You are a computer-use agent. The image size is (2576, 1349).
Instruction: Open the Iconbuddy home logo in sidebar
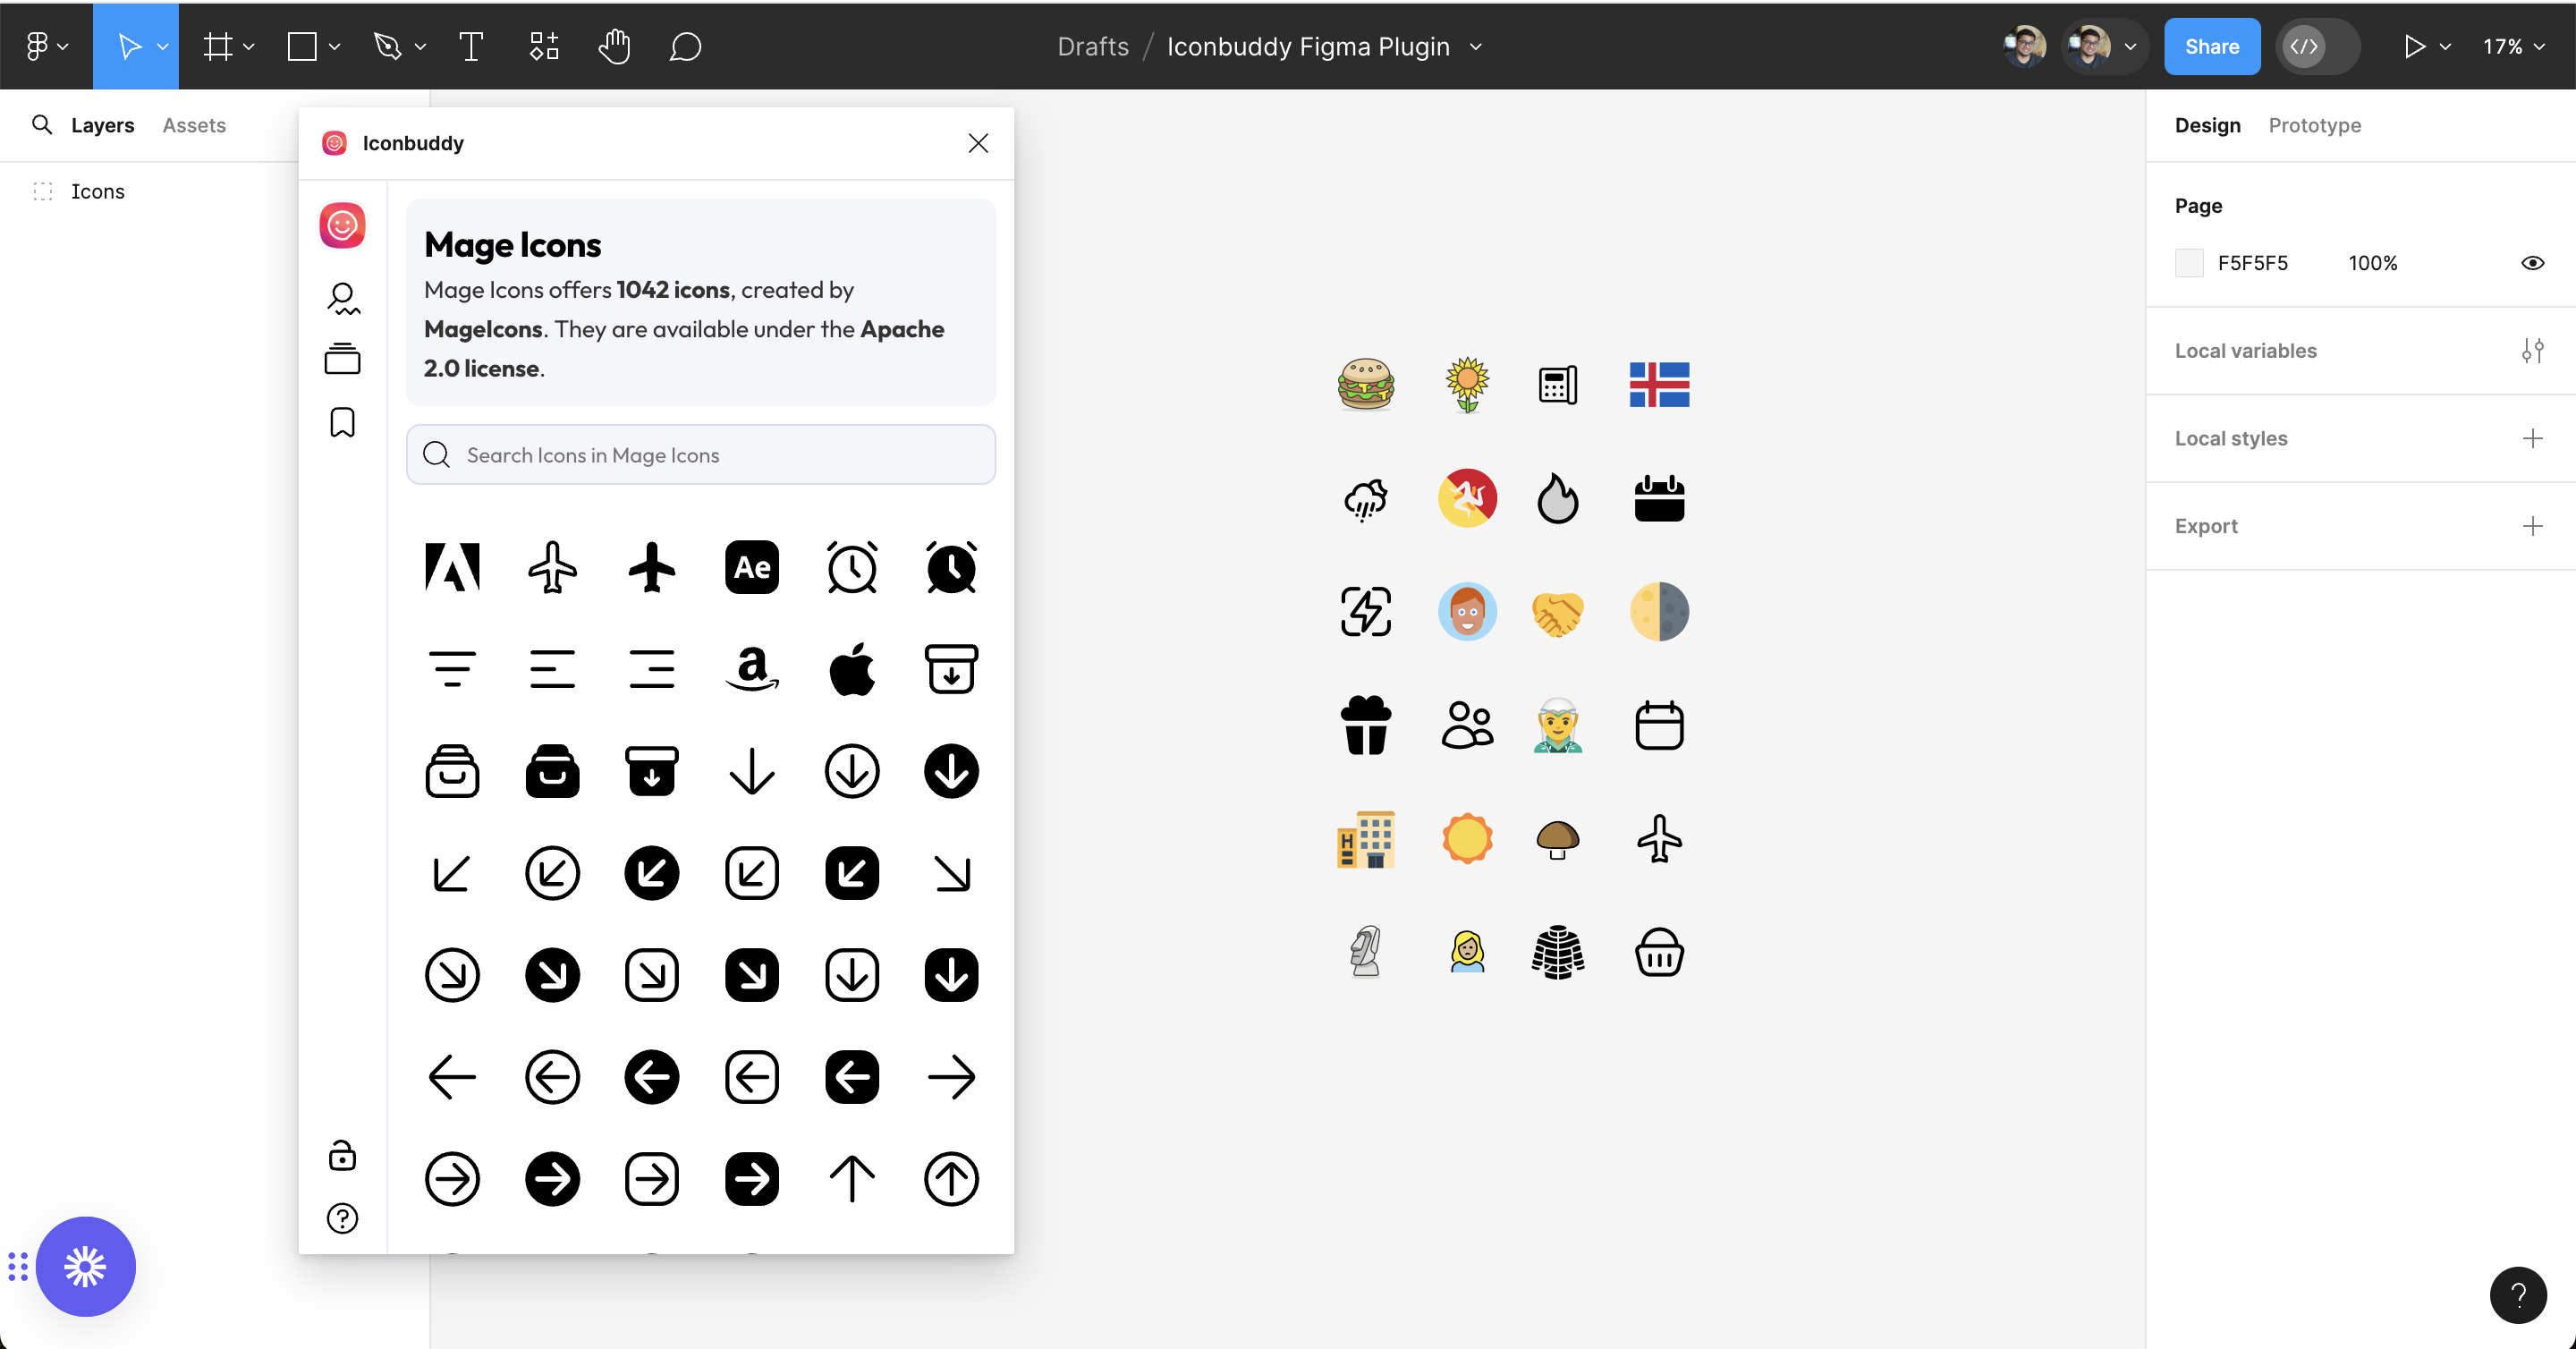pyautogui.click(x=342, y=225)
